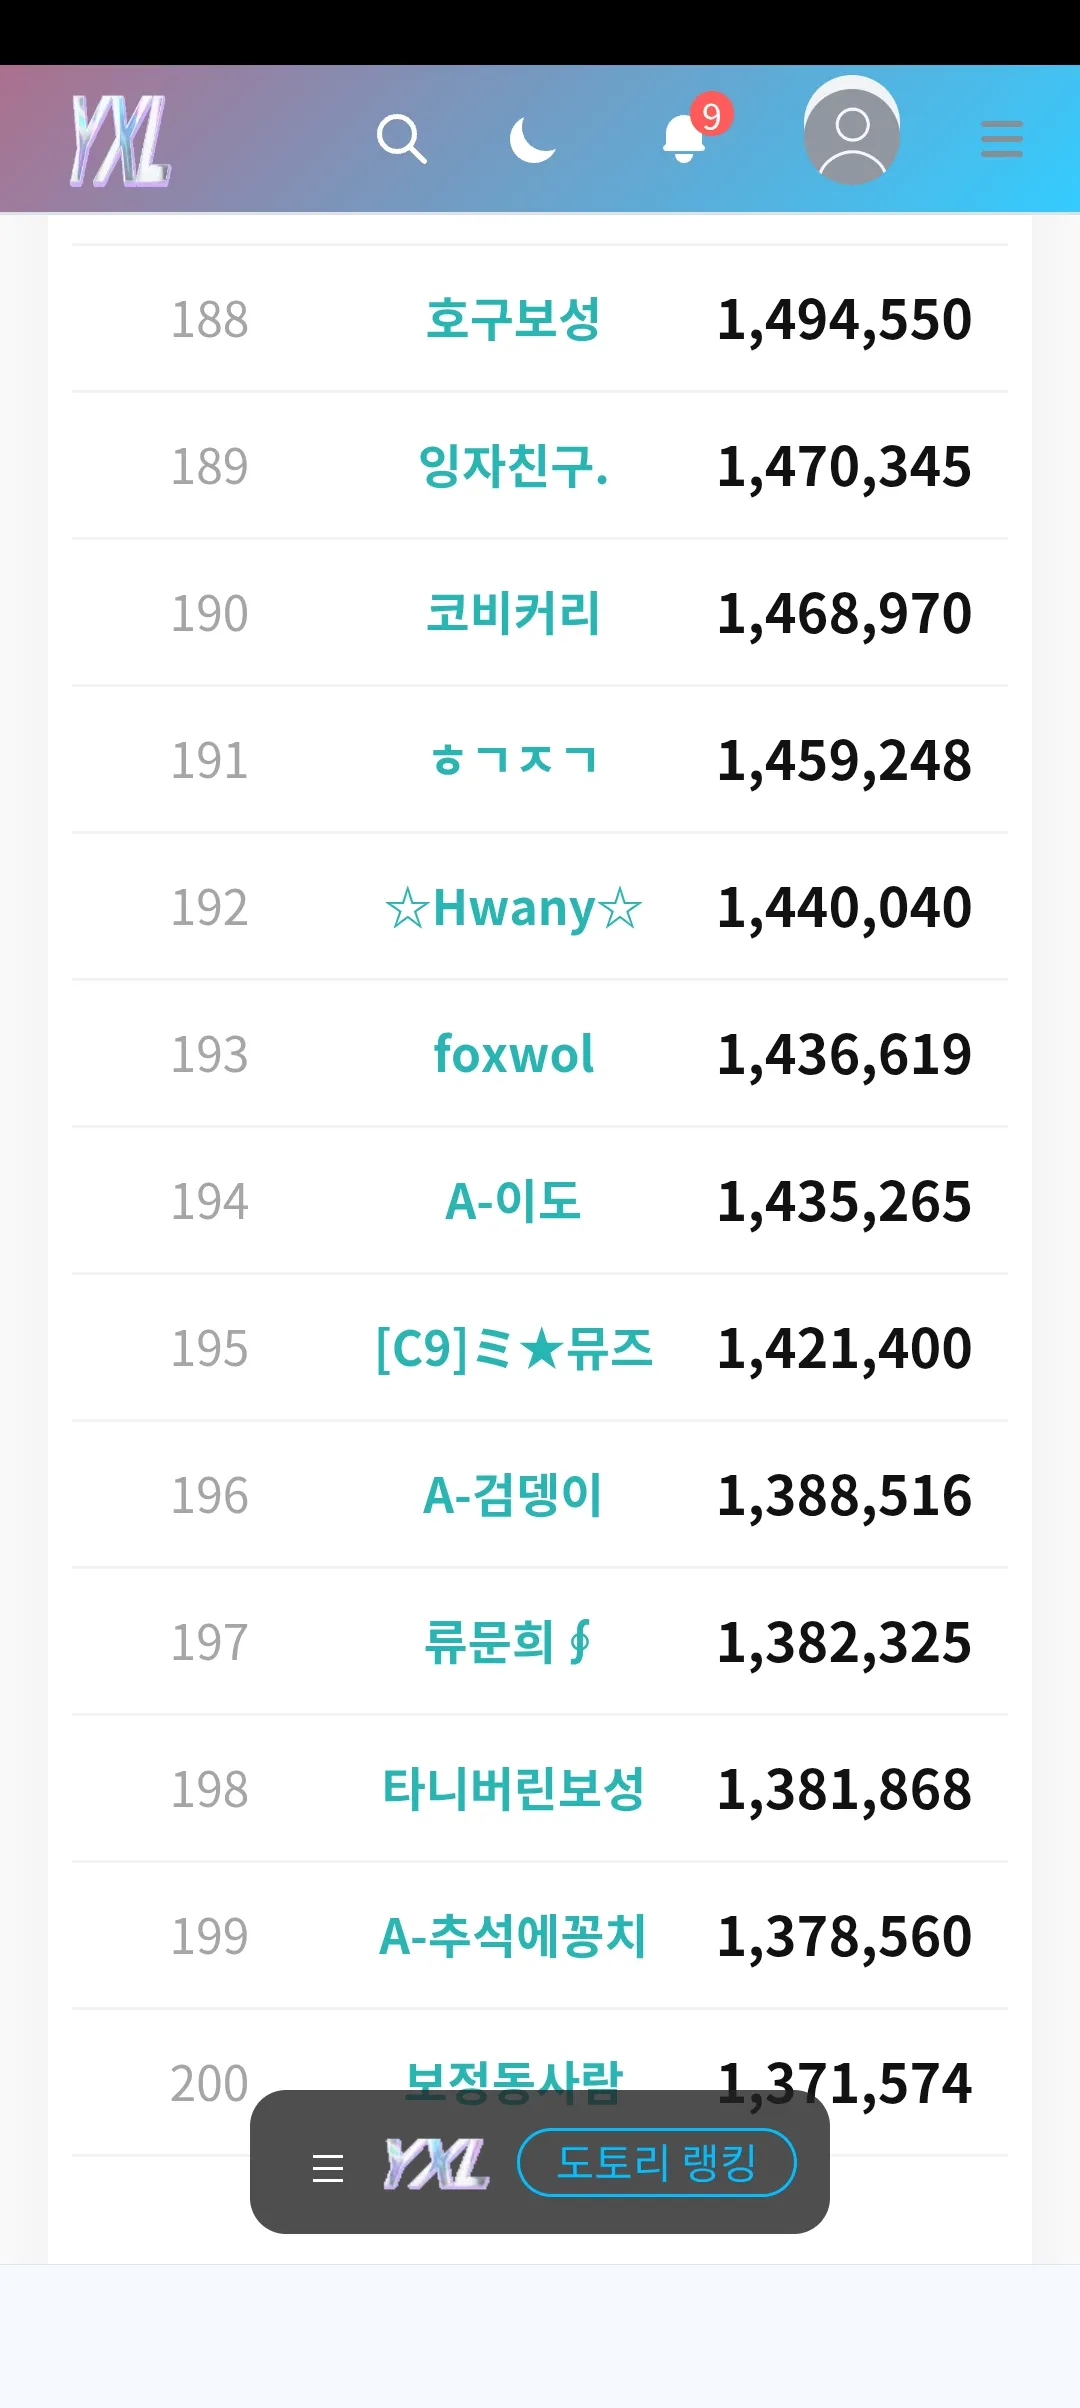Viewport: 1080px width, 2408px height.
Task: Click the A-추석에꽁치 username
Action: 513,1937
